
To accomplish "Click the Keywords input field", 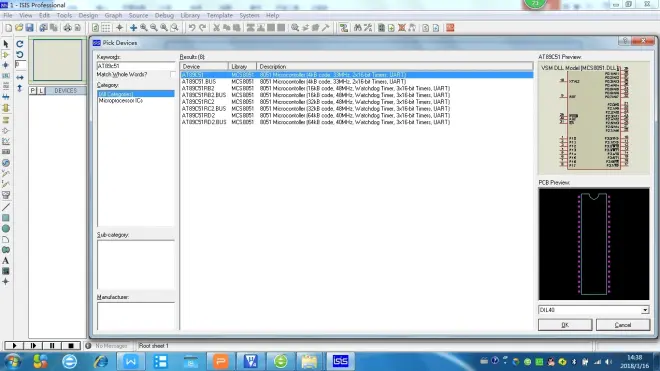I will pyautogui.click(x=136, y=66).
